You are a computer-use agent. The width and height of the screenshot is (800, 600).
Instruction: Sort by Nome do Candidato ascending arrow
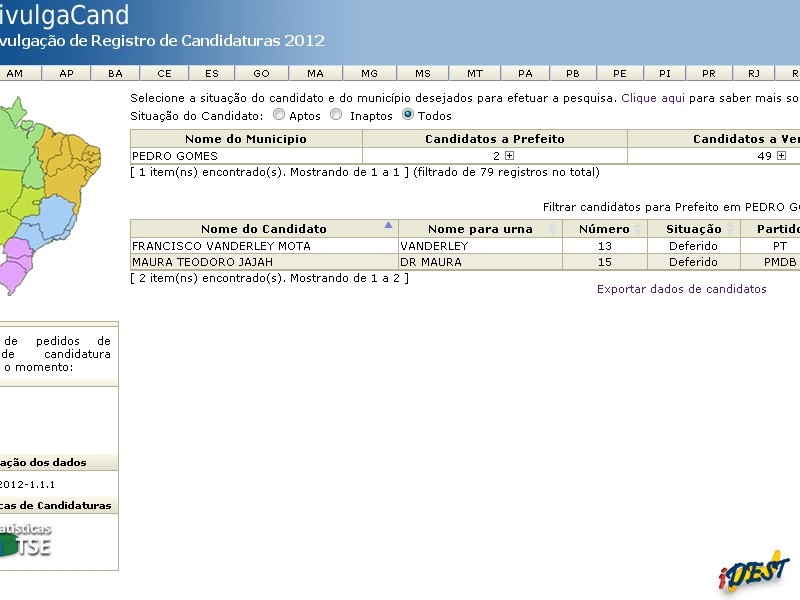[x=388, y=224]
